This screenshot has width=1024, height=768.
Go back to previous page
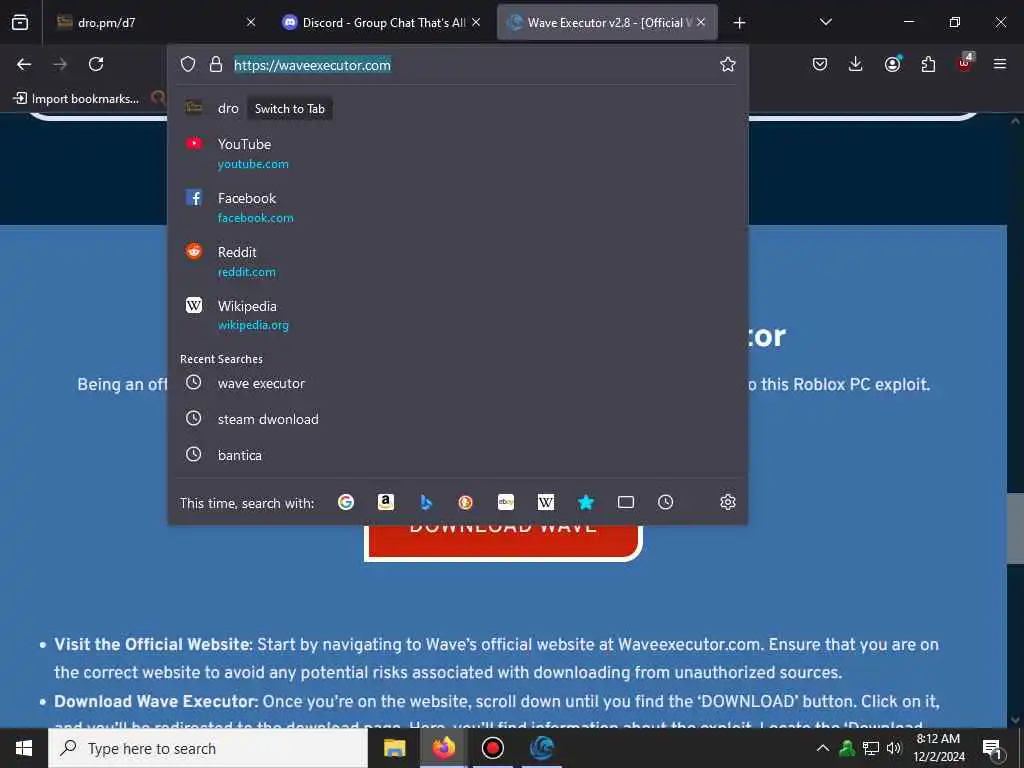click(24, 64)
